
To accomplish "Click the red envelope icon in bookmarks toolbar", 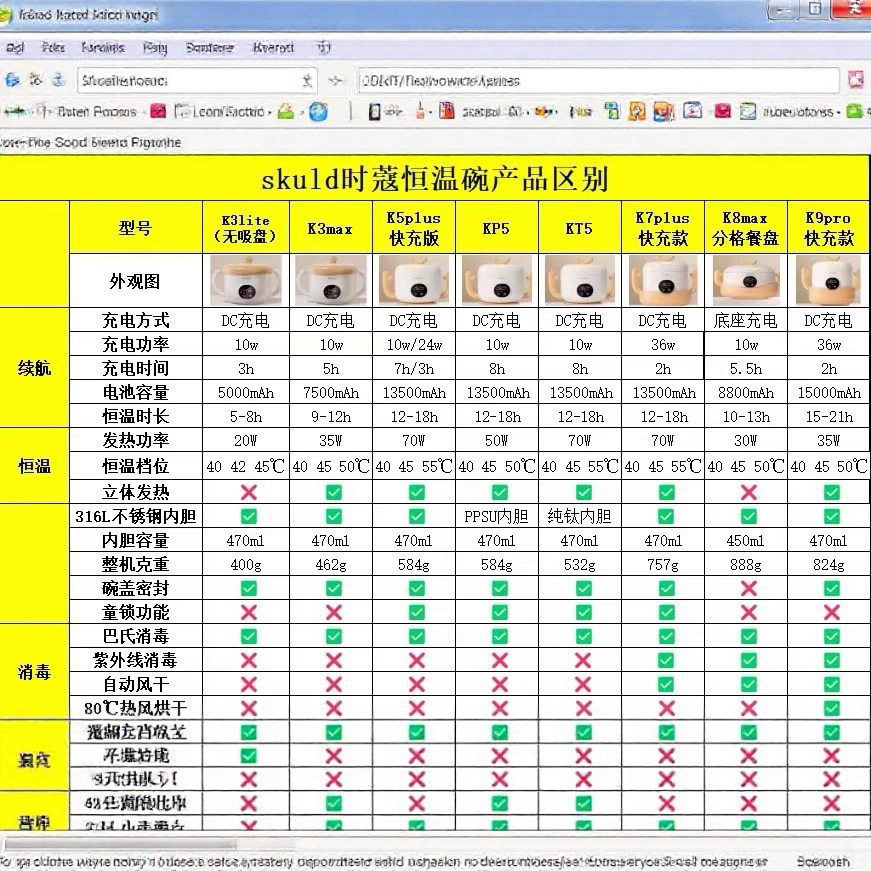I will (x=722, y=111).
